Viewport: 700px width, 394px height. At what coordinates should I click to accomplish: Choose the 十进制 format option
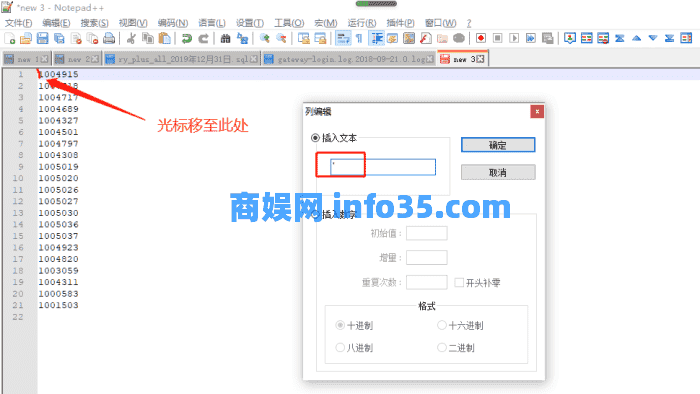[x=340, y=325]
